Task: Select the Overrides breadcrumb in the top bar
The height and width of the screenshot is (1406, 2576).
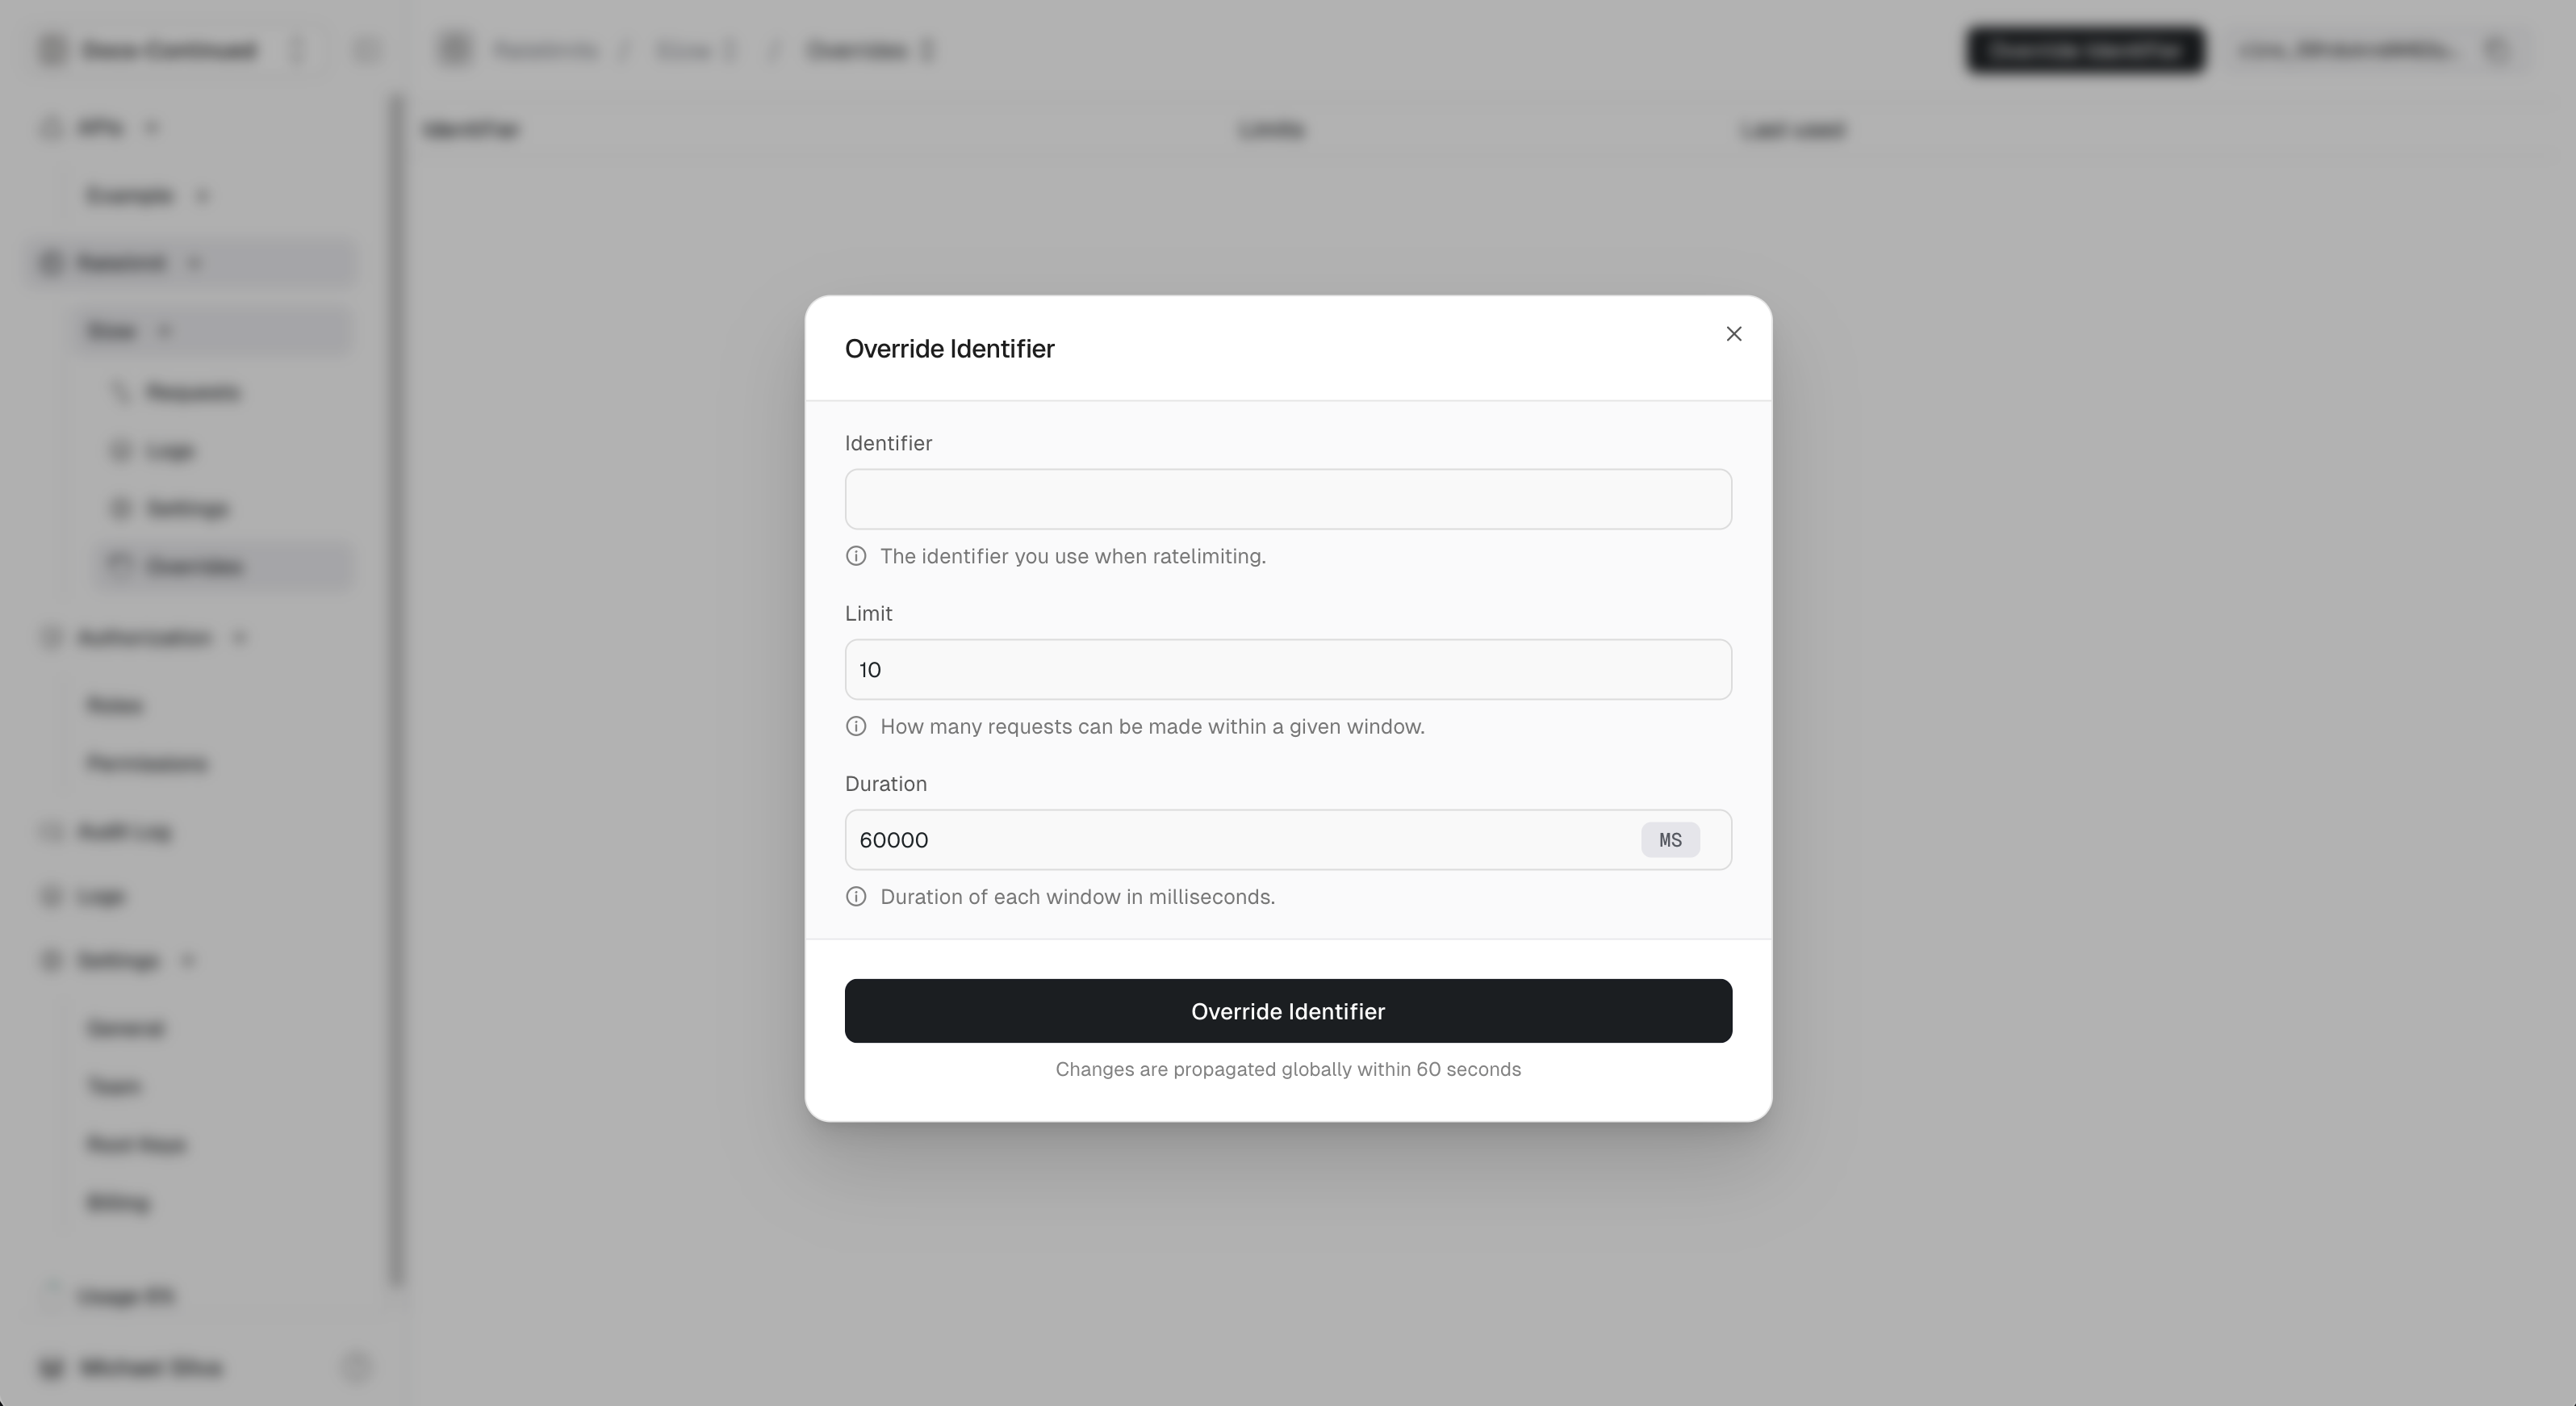Action: (857, 49)
